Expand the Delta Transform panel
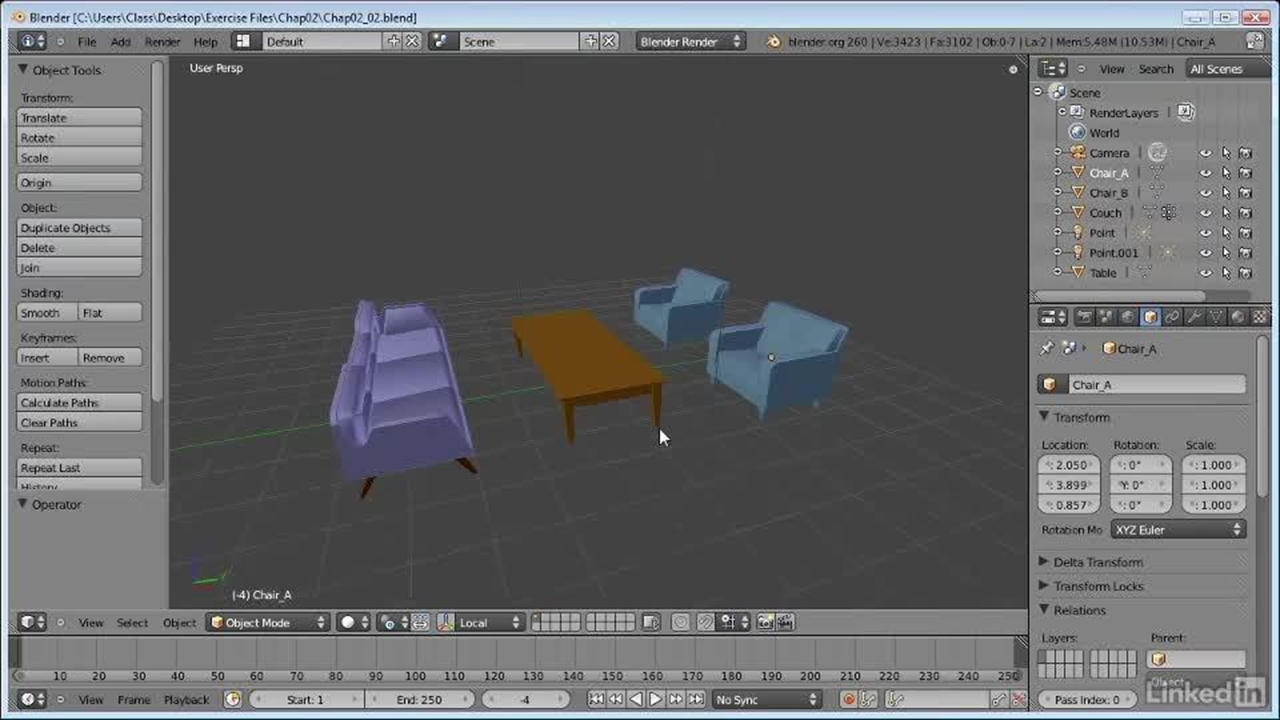This screenshot has height=720, width=1280. click(1097, 562)
